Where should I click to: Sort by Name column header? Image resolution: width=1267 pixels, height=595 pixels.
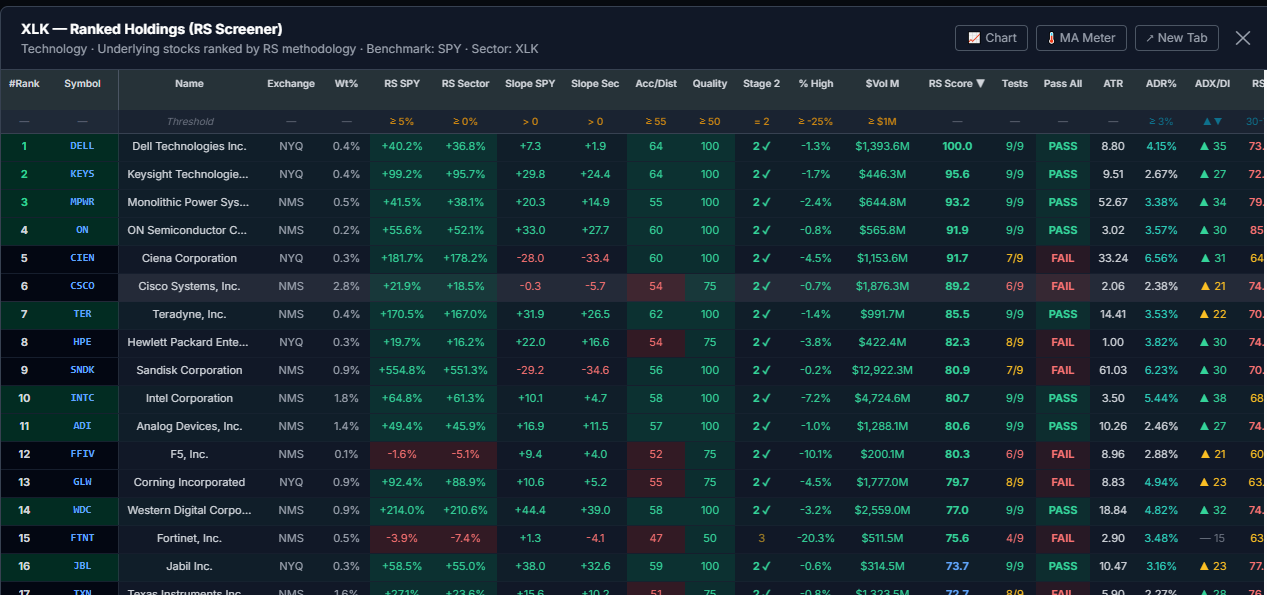pyautogui.click(x=189, y=84)
